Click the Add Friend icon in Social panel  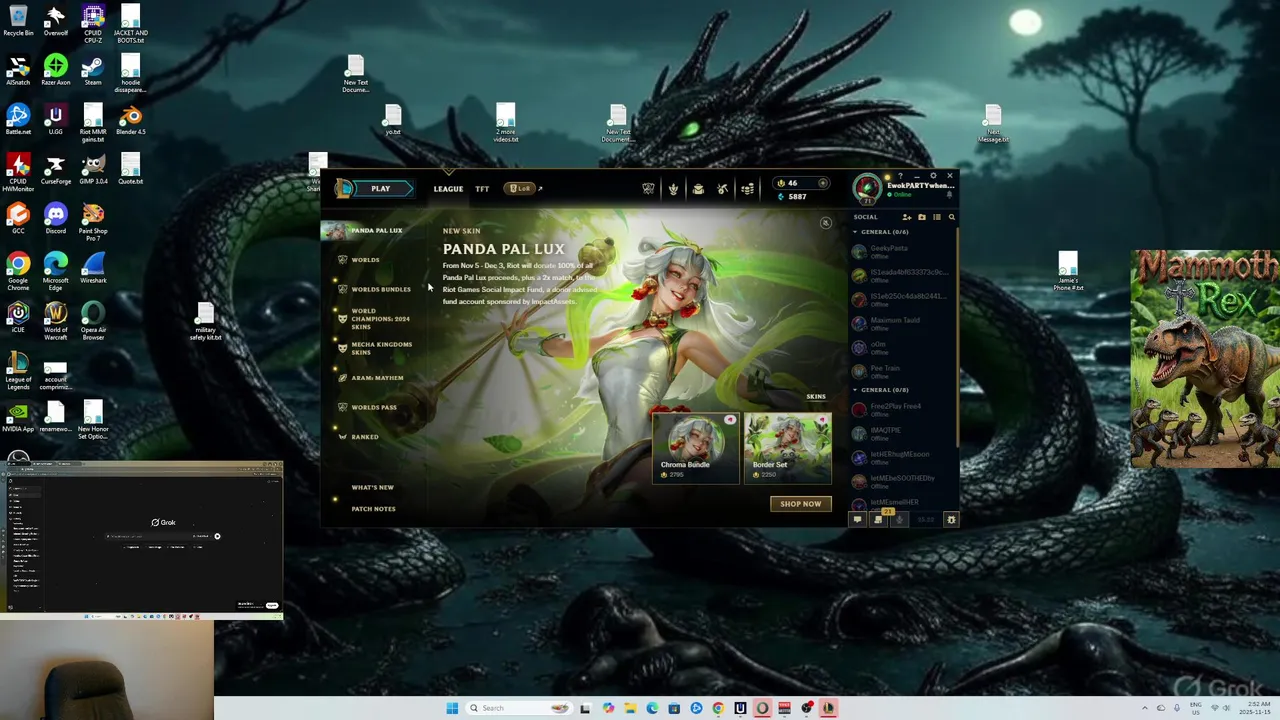click(907, 217)
